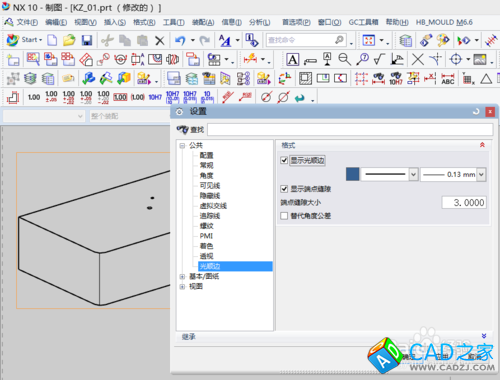Viewport: 500px width, 380px height.
Task: Select the Note text 'A' tool
Action: click(x=292, y=60)
